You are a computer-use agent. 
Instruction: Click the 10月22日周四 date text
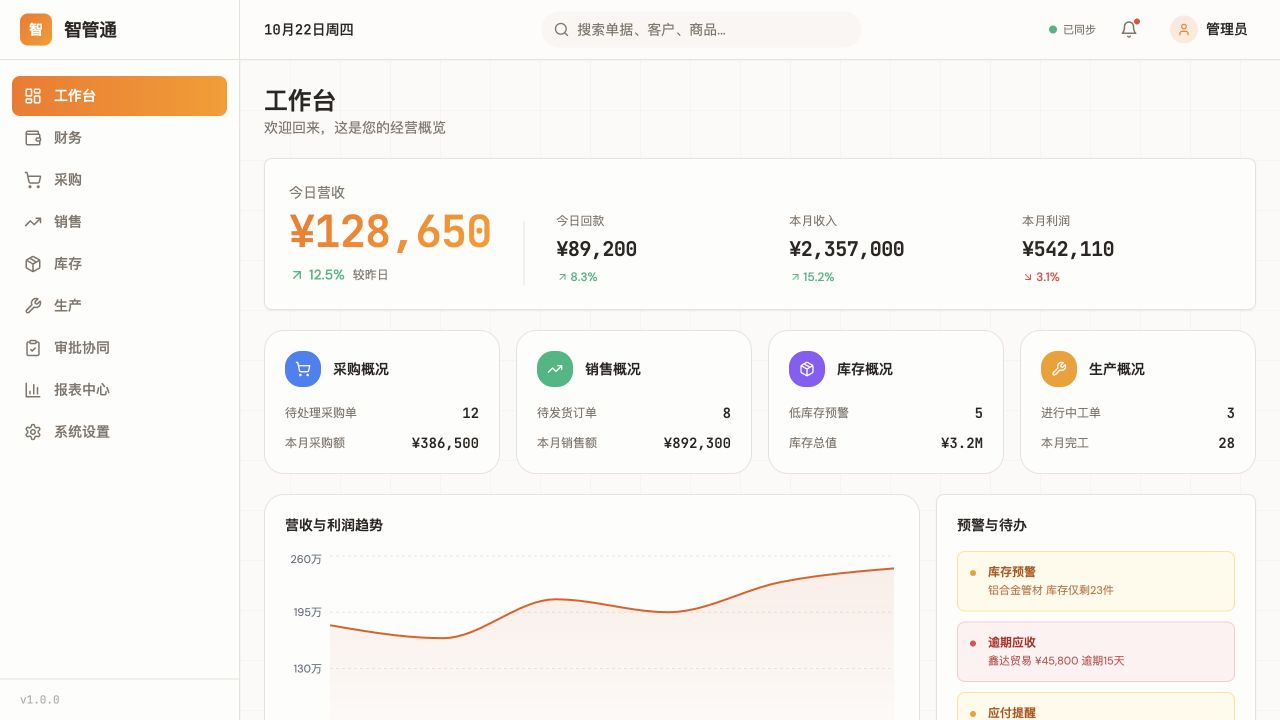[x=309, y=30]
